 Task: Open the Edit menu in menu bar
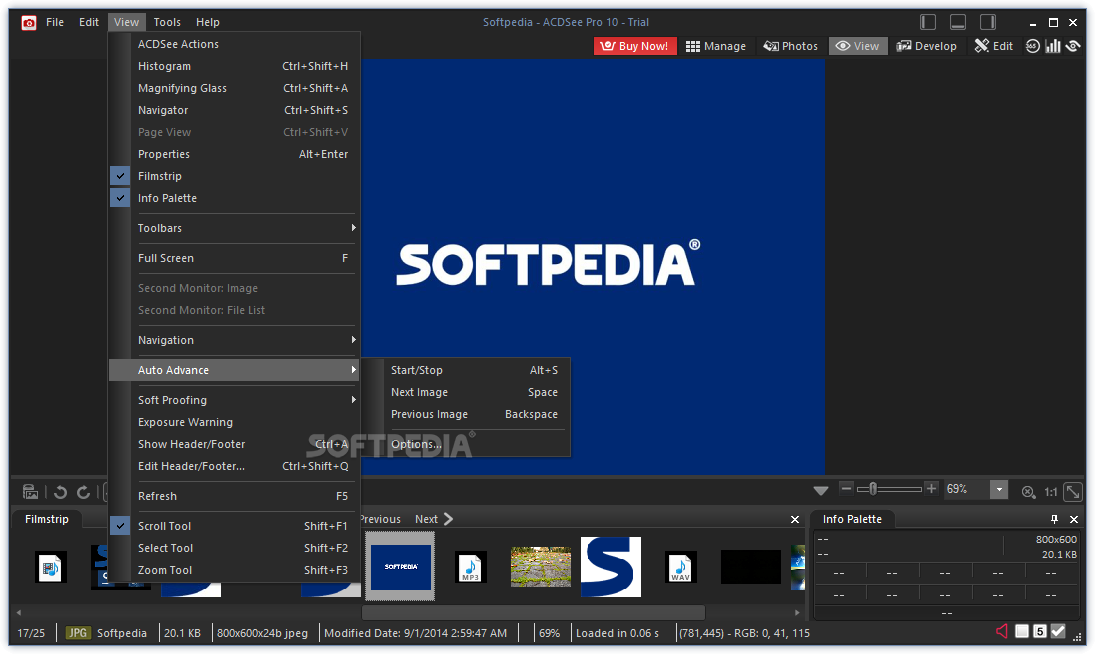[x=89, y=22]
